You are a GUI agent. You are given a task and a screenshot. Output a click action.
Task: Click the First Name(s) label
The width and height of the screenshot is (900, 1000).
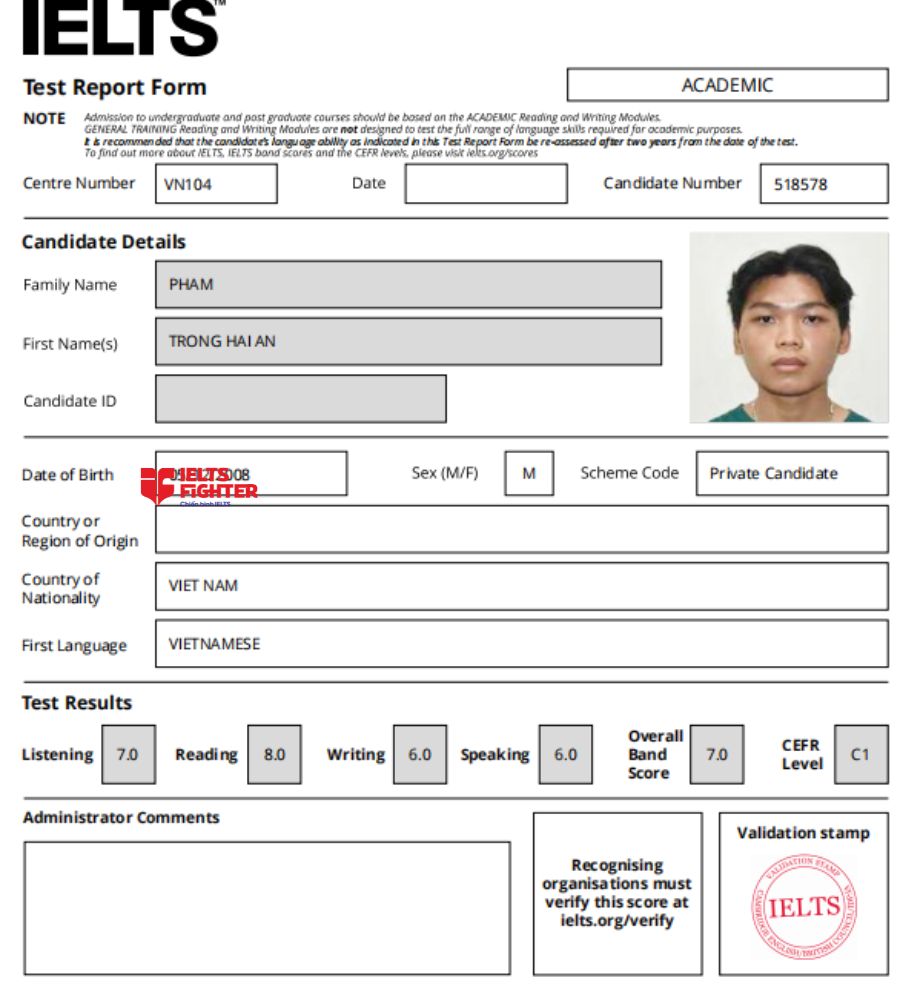coord(70,344)
